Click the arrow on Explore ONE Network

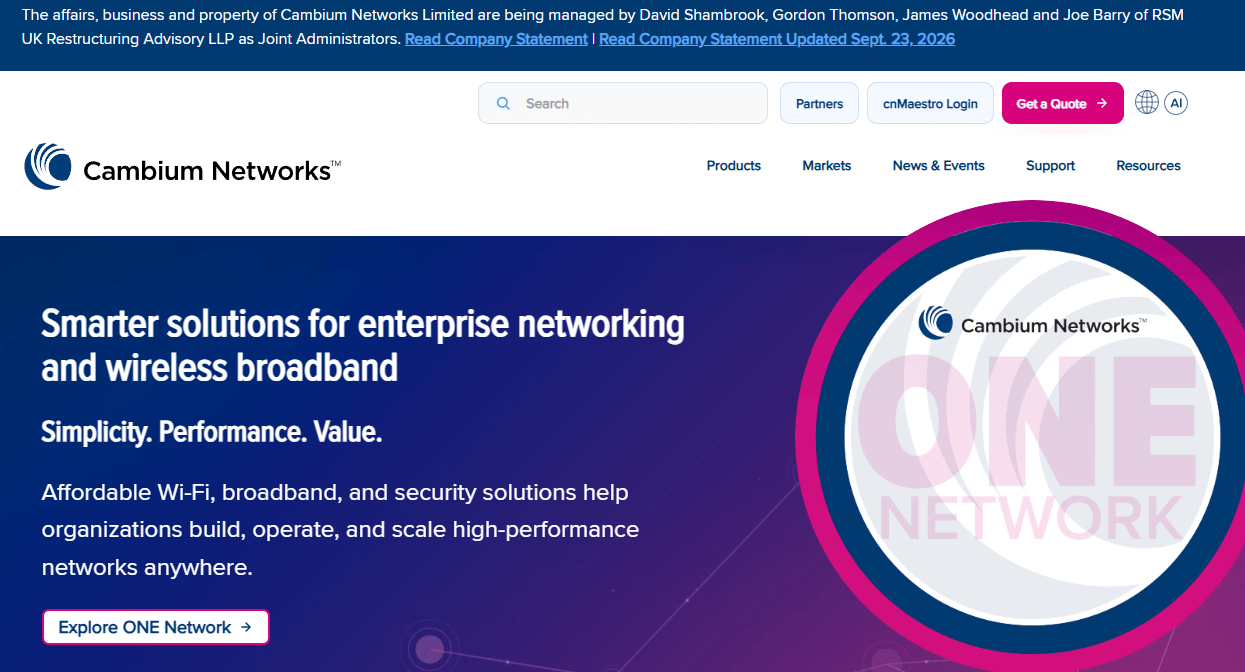point(246,627)
